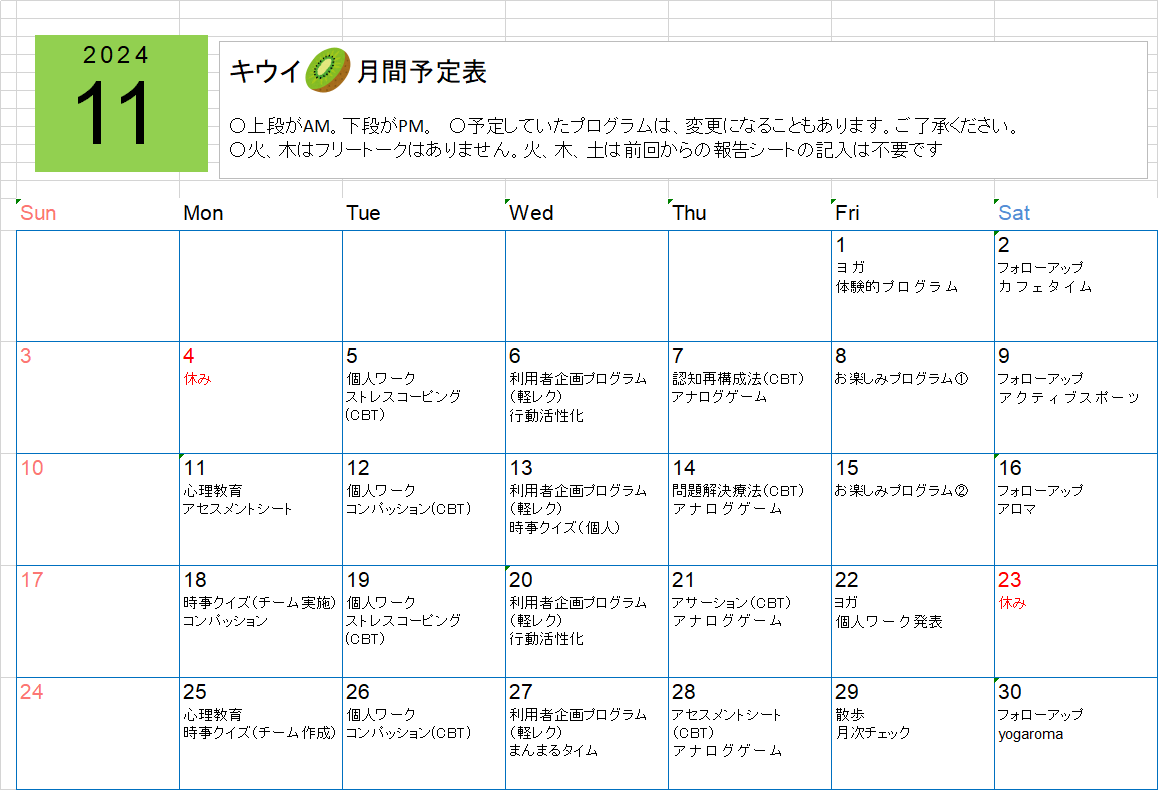Viewport: 1158px width, 791px height.
Task: Click カフェタイム on day 2
Action: coord(1045,287)
